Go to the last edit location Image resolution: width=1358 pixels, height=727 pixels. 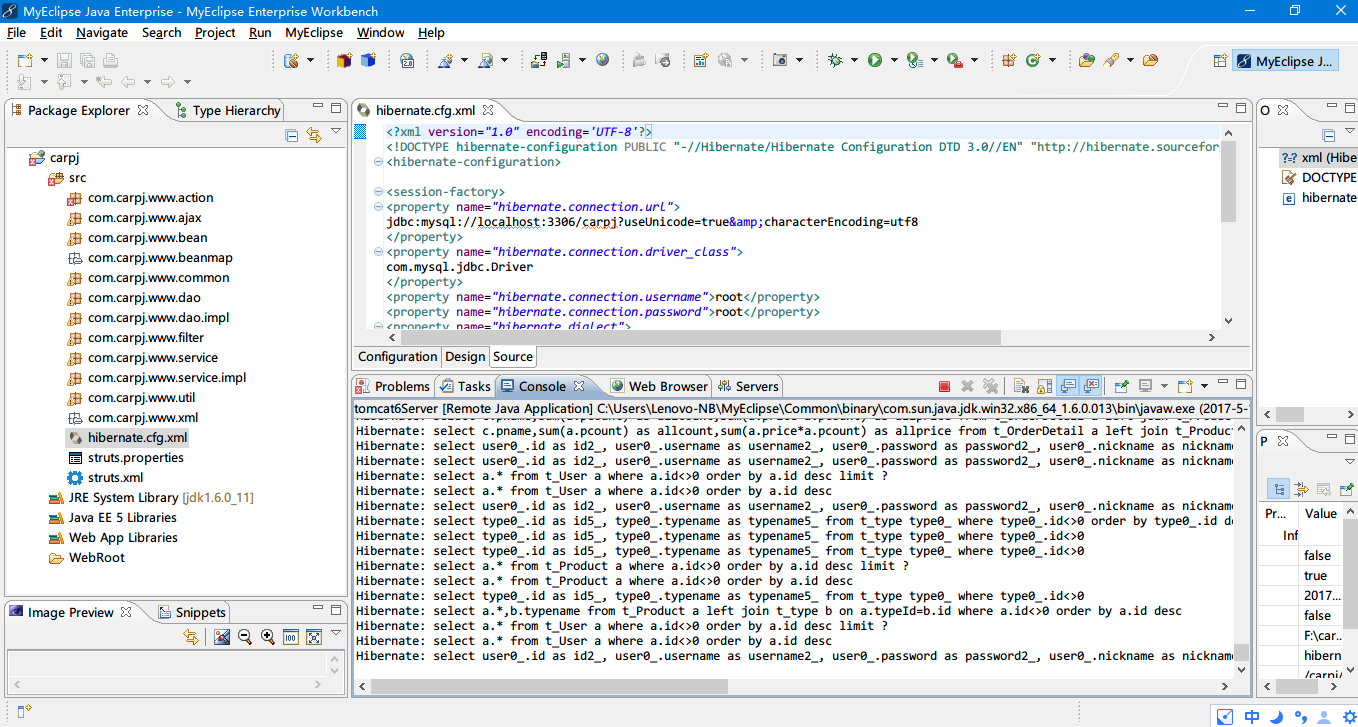point(106,82)
